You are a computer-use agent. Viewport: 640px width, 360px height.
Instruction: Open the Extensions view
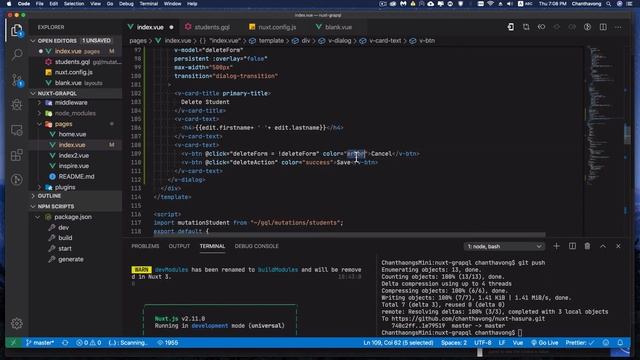[x=17, y=155]
